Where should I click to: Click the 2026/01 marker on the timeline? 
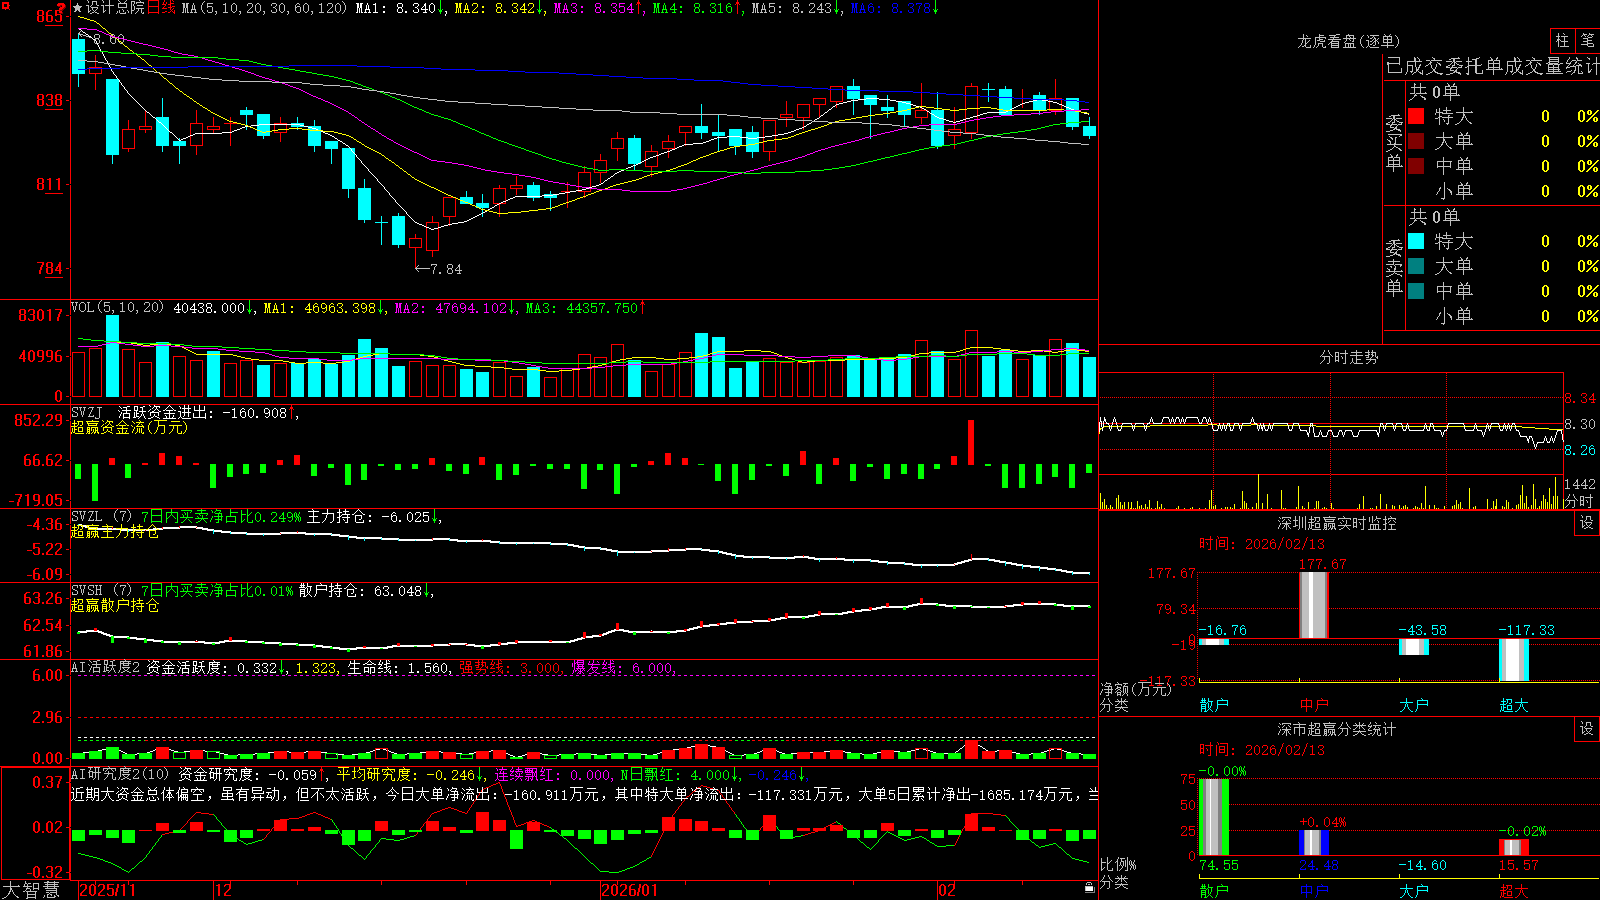[630, 890]
